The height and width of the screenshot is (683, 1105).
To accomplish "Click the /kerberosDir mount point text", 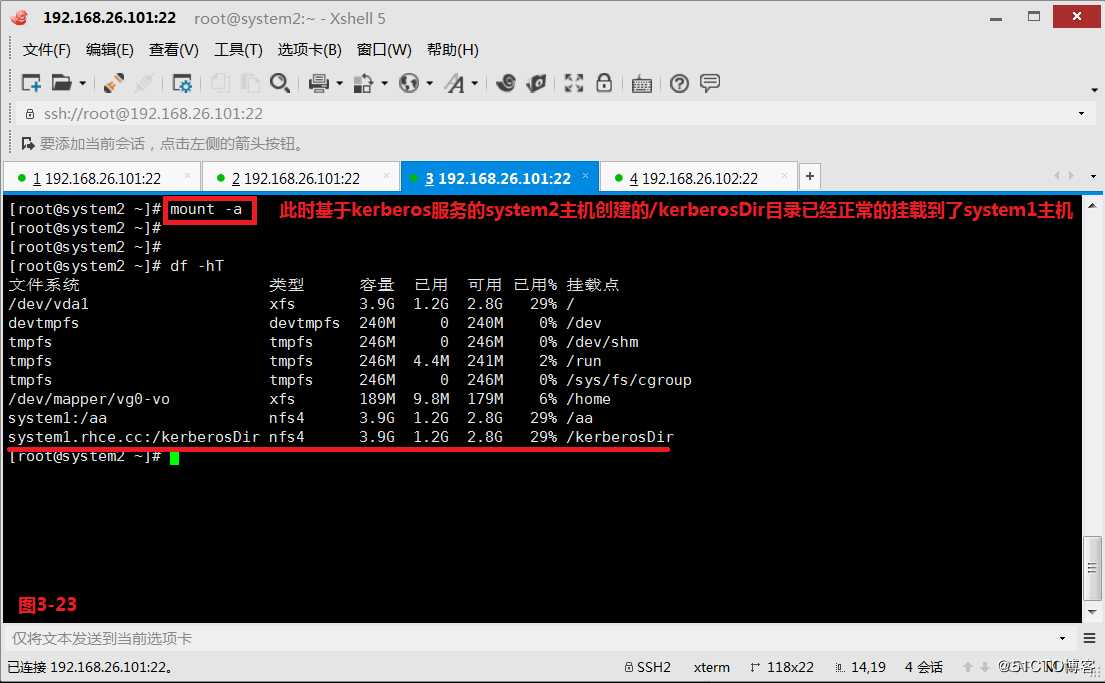I will pyautogui.click(x=620, y=437).
